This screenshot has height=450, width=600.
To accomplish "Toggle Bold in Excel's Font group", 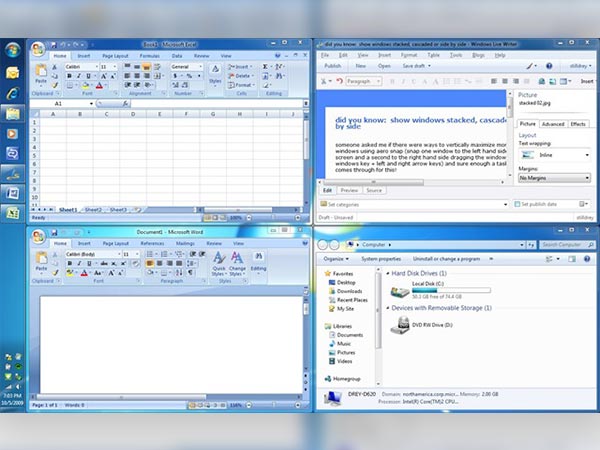I will [x=70, y=77].
